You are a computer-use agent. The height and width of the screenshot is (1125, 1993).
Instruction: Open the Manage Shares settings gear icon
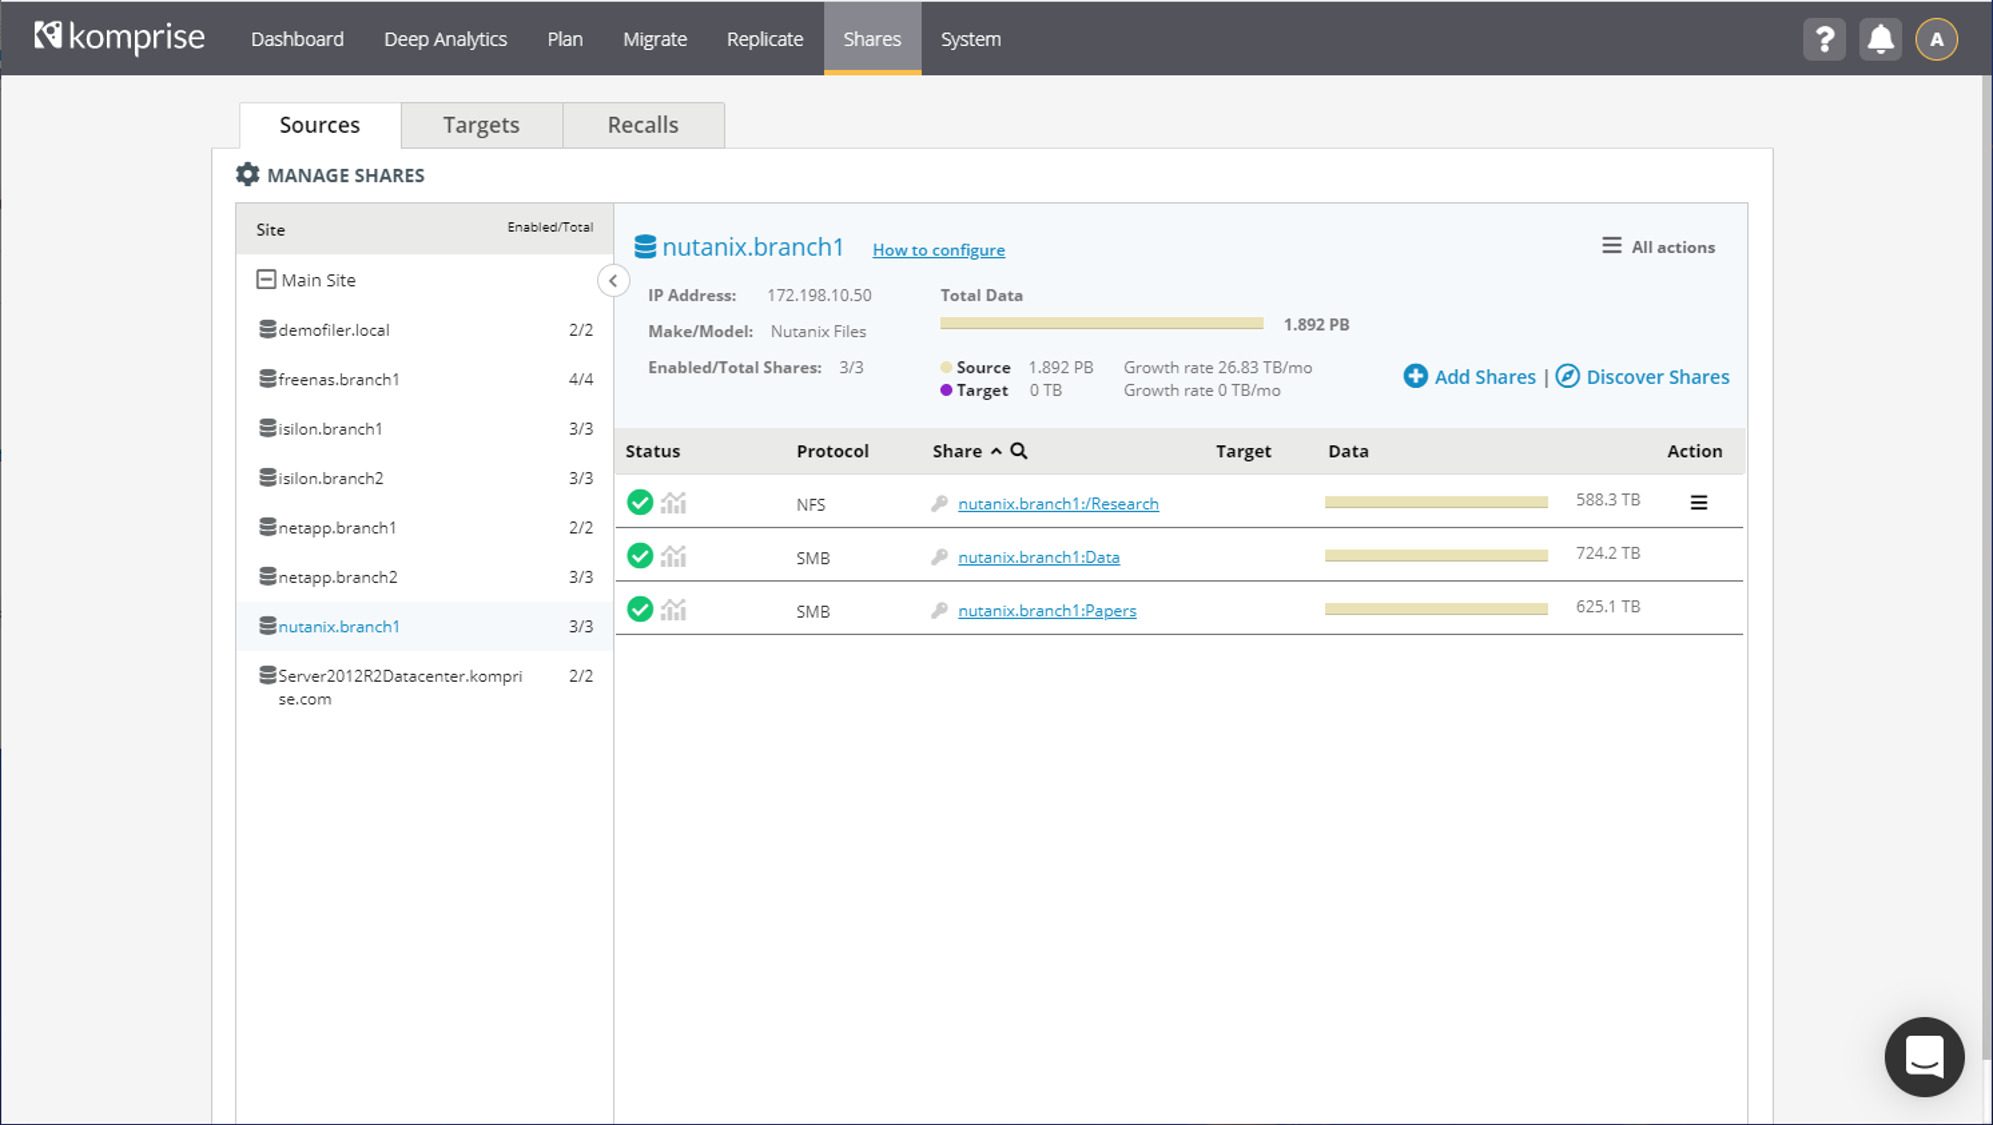[247, 174]
